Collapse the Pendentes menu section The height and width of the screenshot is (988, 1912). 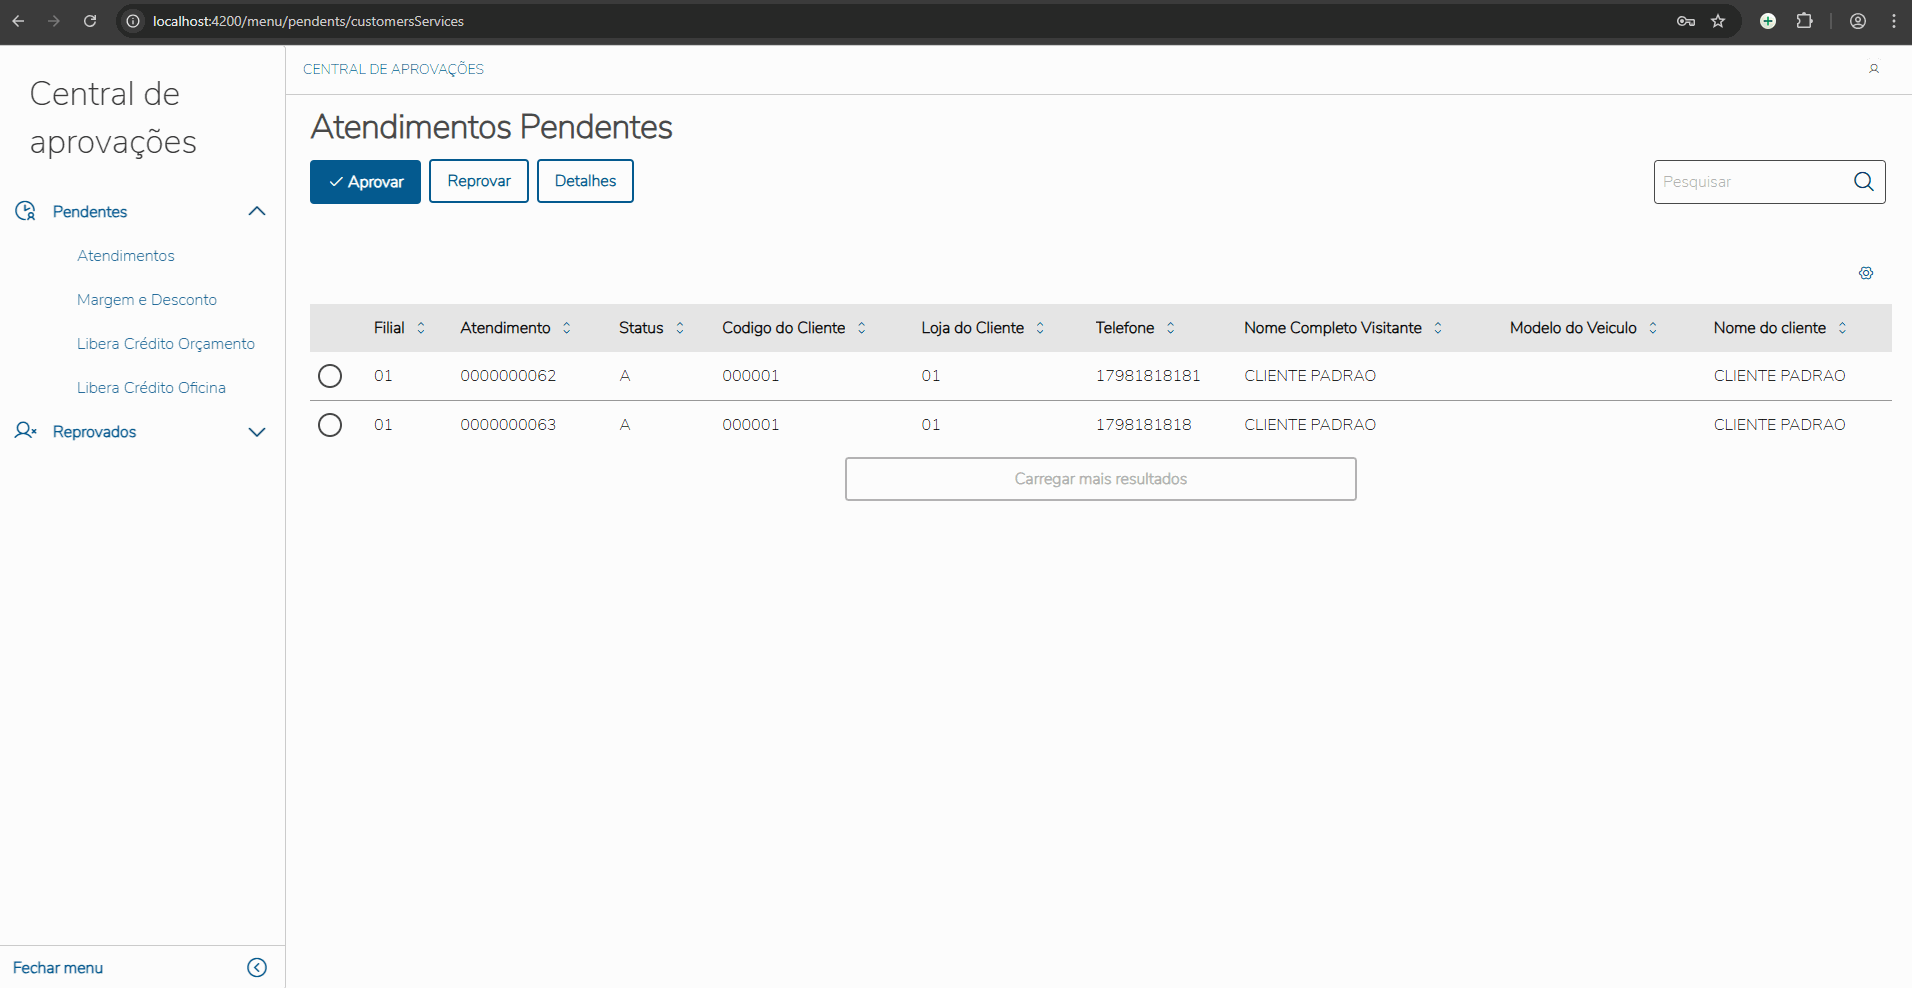tap(257, 211)
